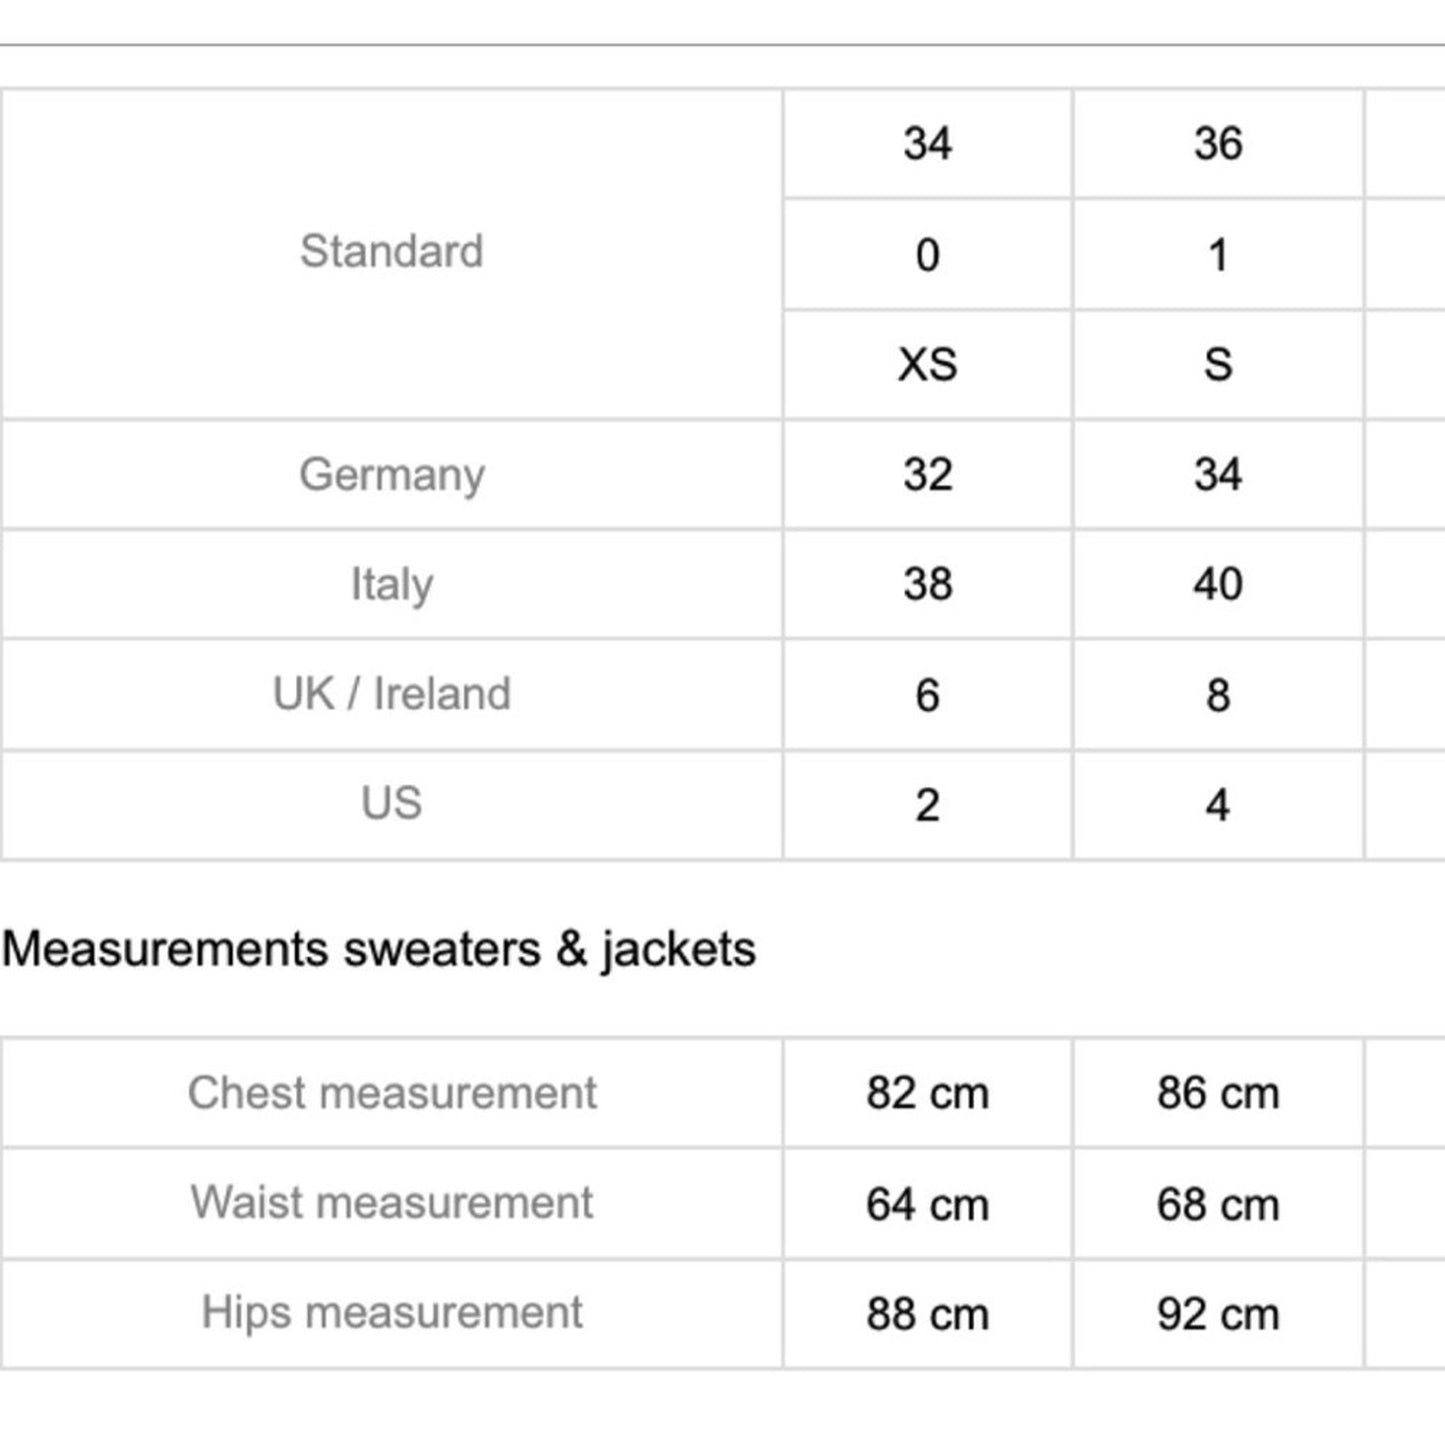Click the Chest measurement label
The image size is (1445, 1445).
pyautogui.click(x=391, y=1093)
